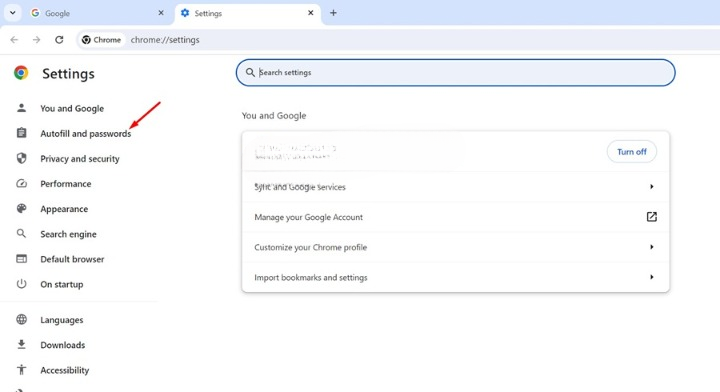Open Autofill and passwords section
Image resolution: width=720 pixels, height=392 pixels.
coord(85,134)
